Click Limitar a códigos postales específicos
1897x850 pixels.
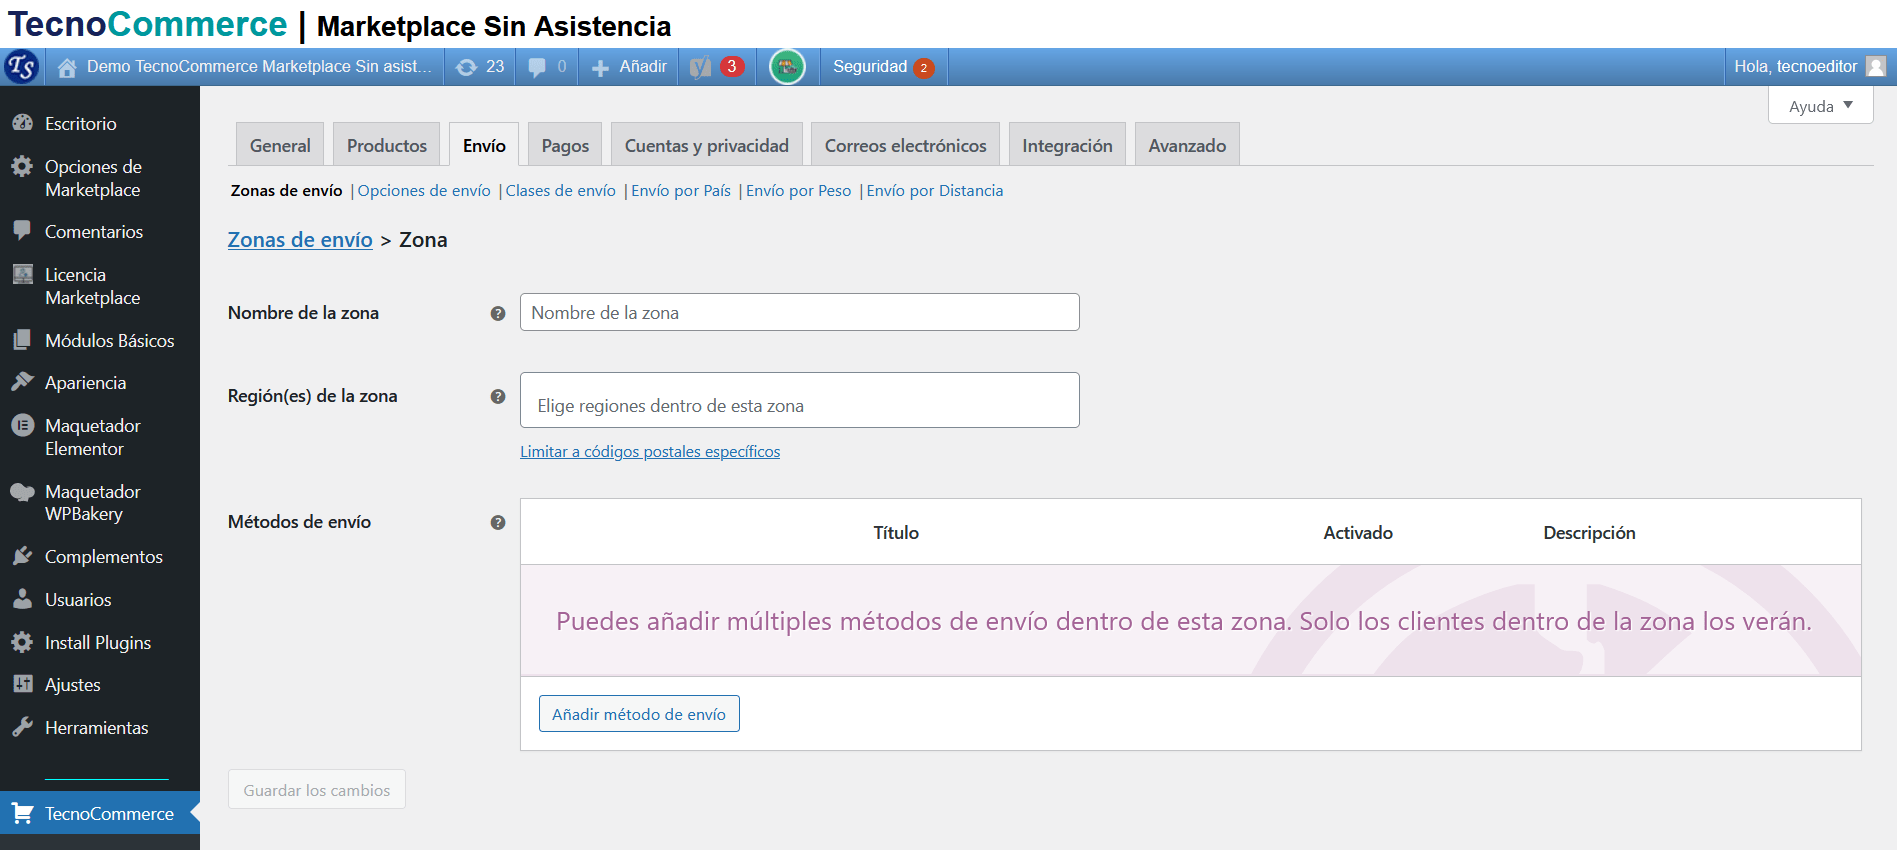(x=650, y=451)
